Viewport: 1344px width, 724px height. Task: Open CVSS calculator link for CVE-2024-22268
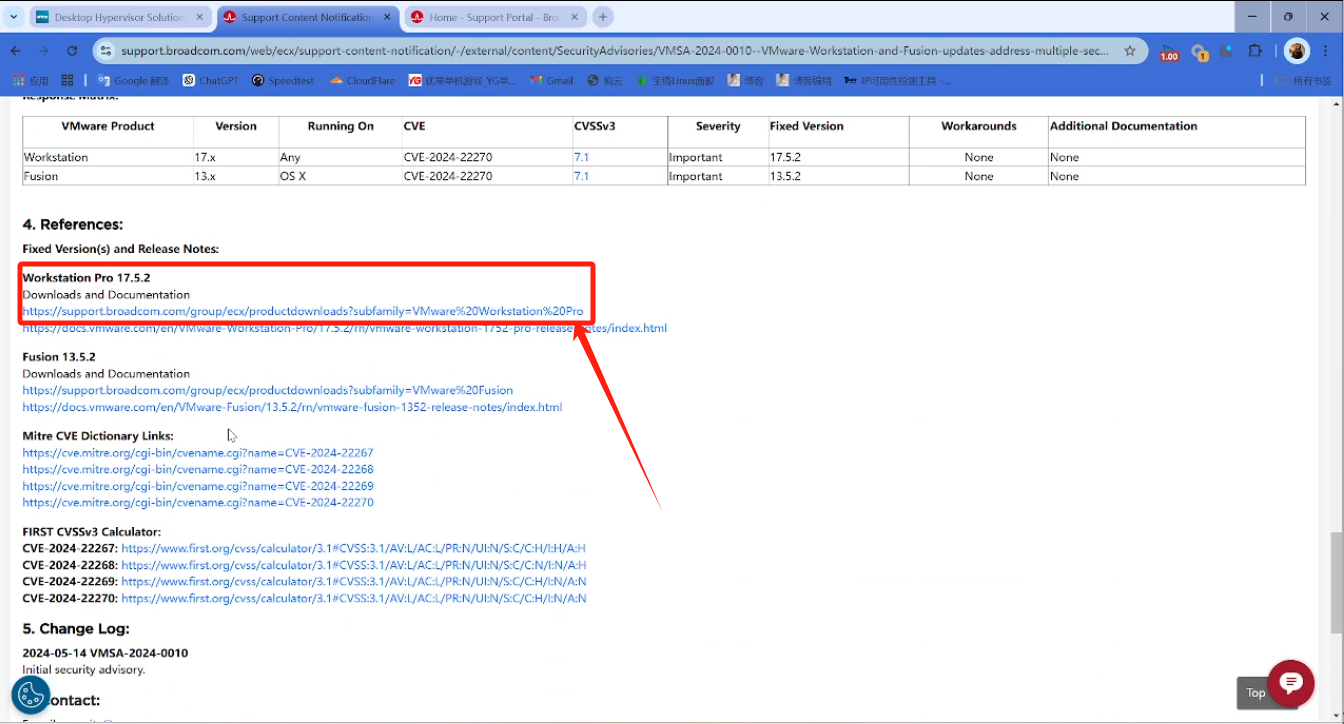pyautogui.click(x=353, y=565)
